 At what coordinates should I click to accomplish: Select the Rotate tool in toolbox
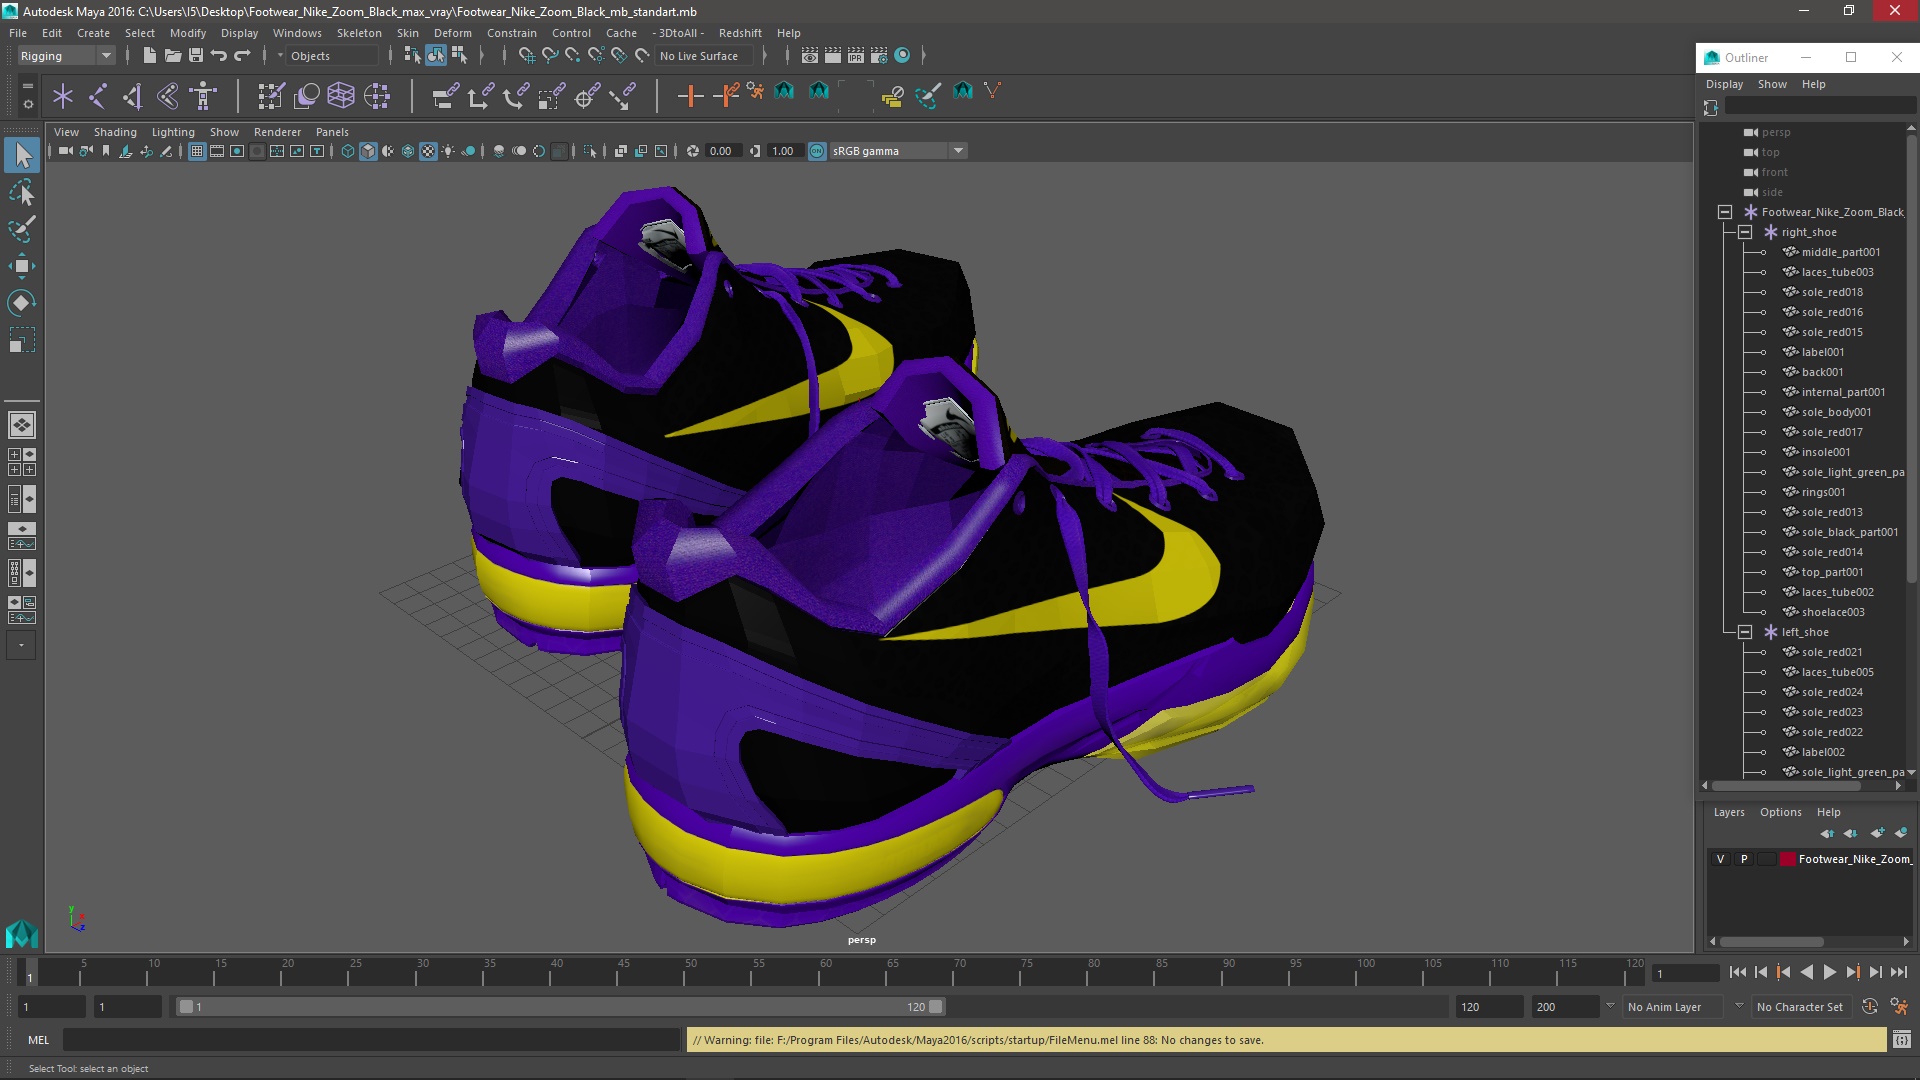pyautogui.click(x=22, y=303)
